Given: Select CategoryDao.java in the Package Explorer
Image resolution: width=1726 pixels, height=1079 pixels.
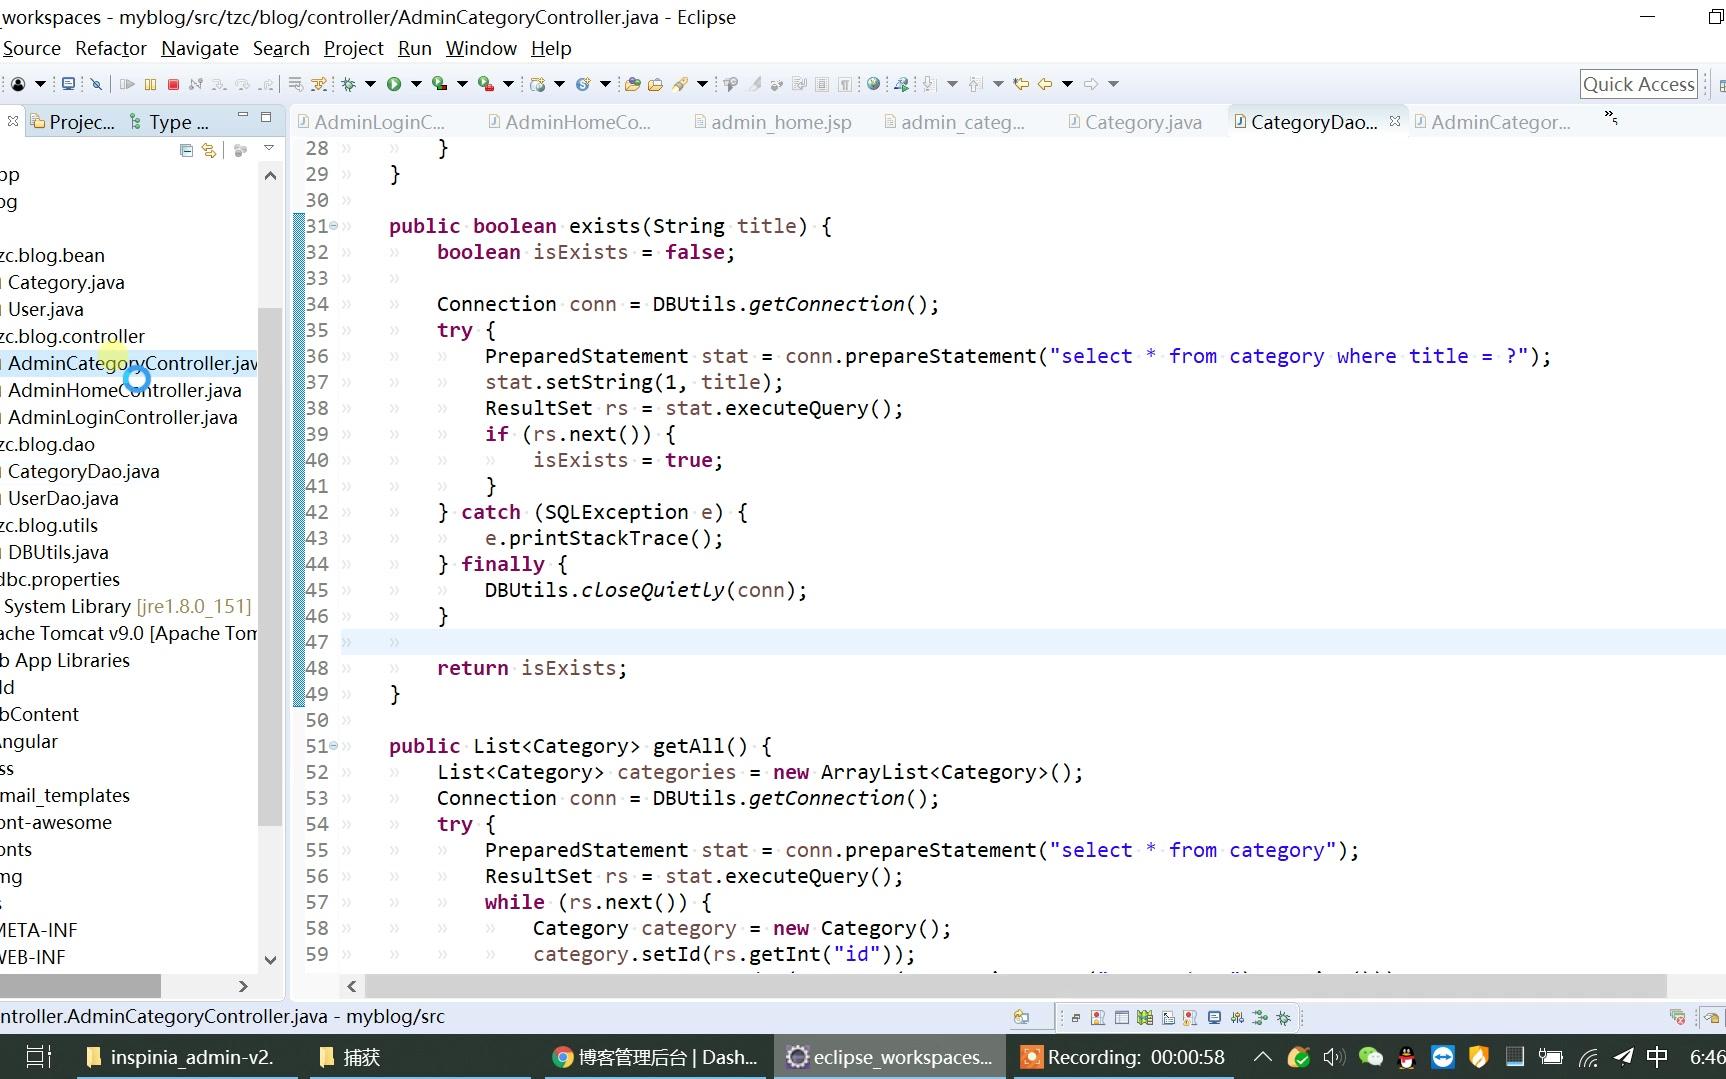Looking at the screenshot, I should point(84,471).
